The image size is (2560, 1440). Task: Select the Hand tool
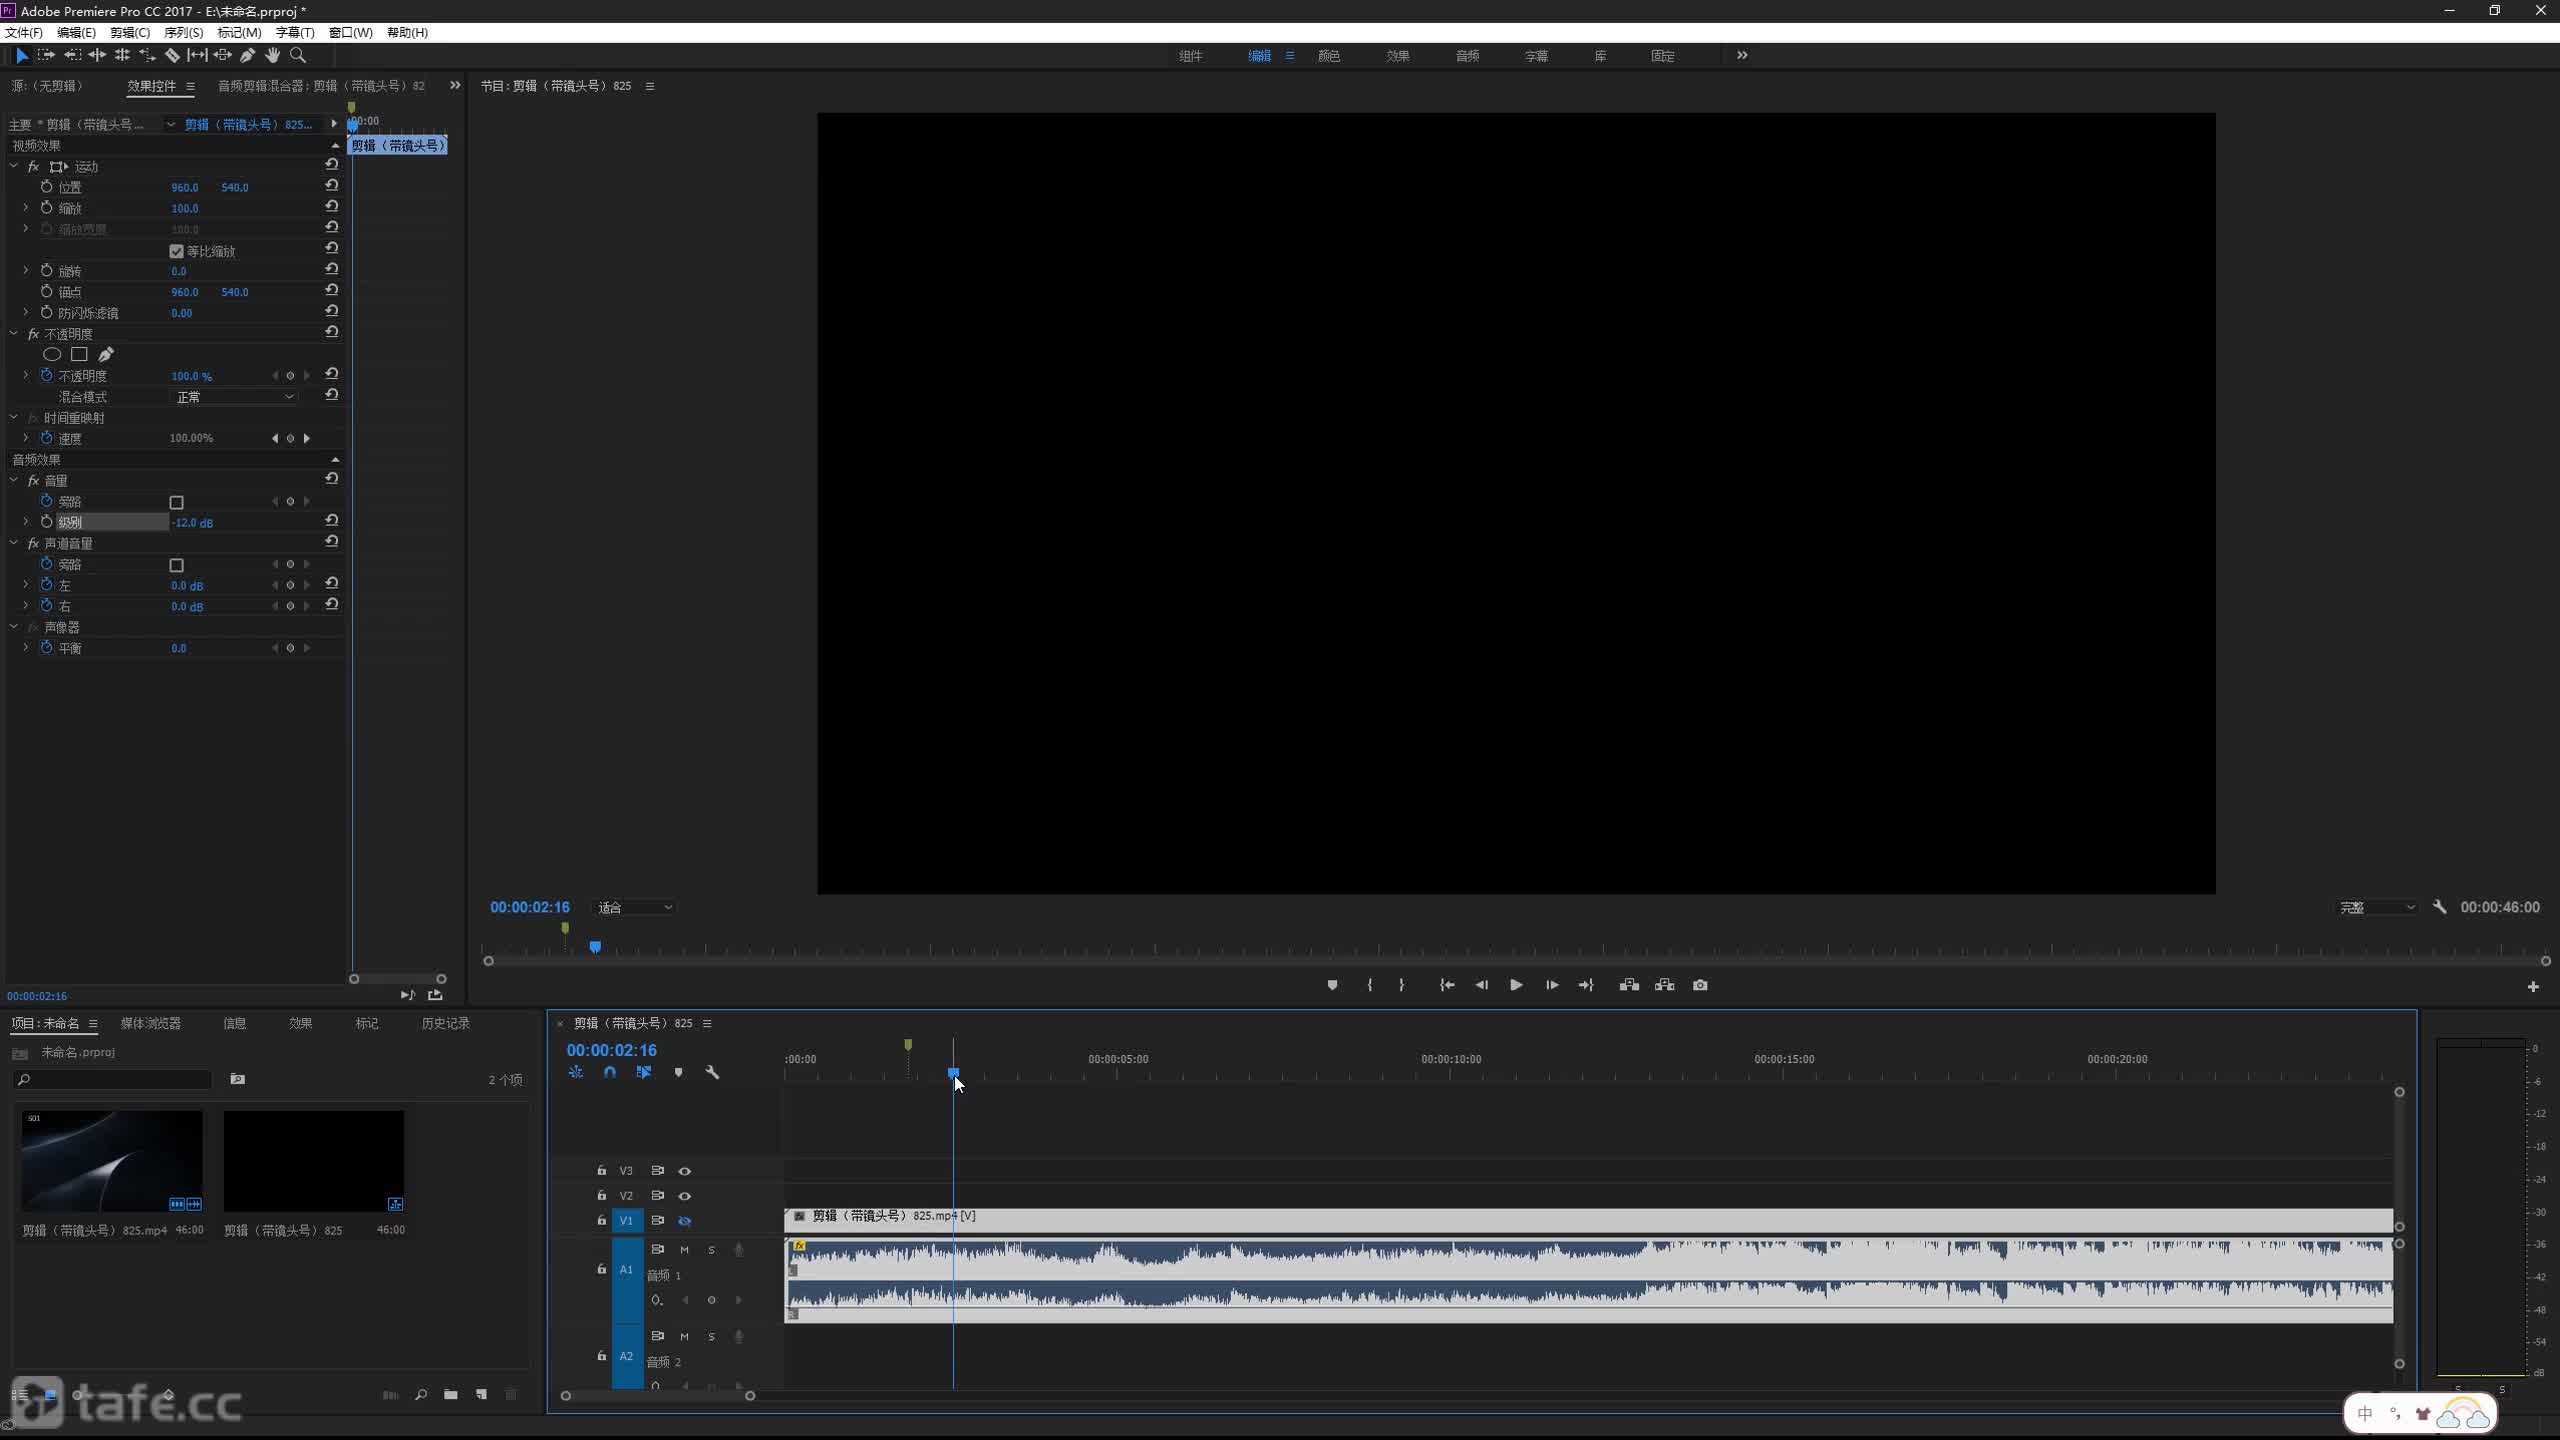(272, 56)
